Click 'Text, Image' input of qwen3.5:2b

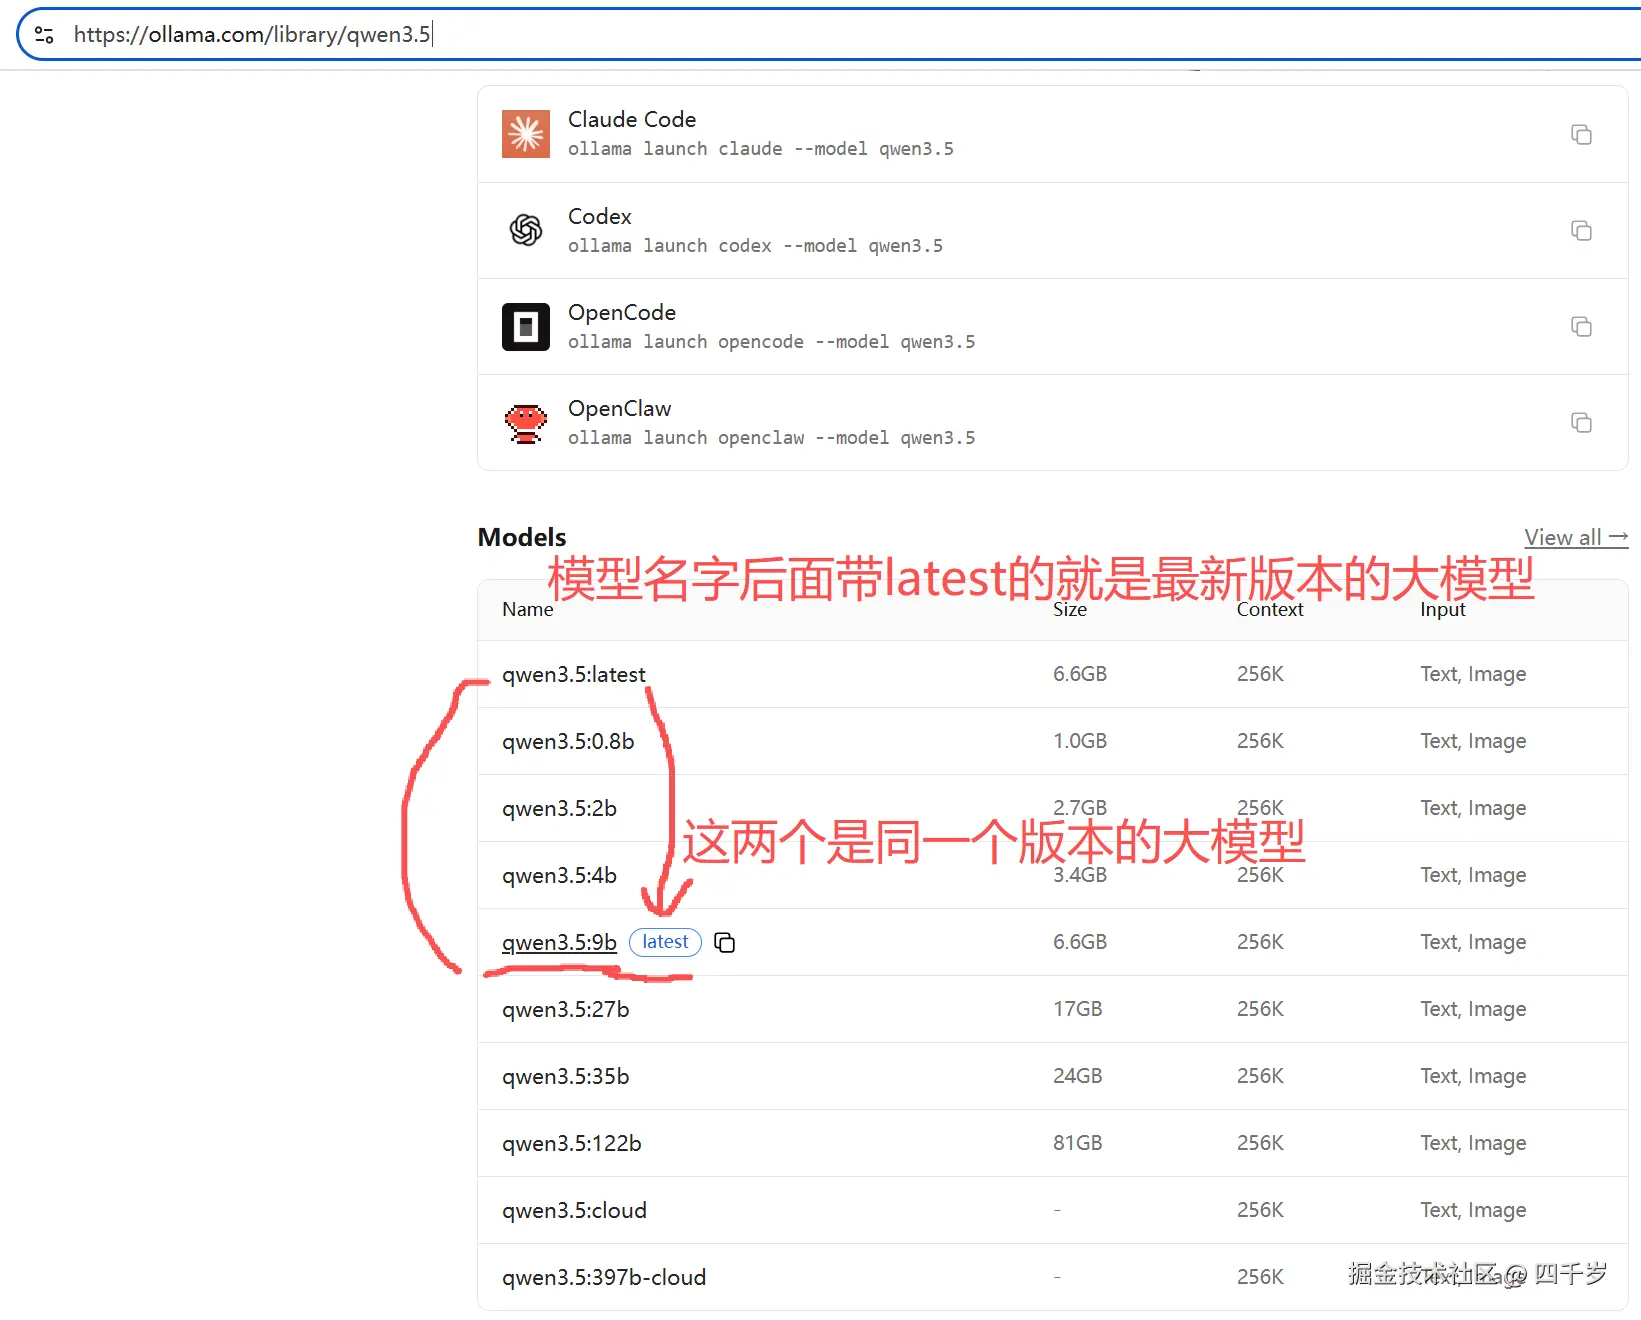tap(1473, 808)
